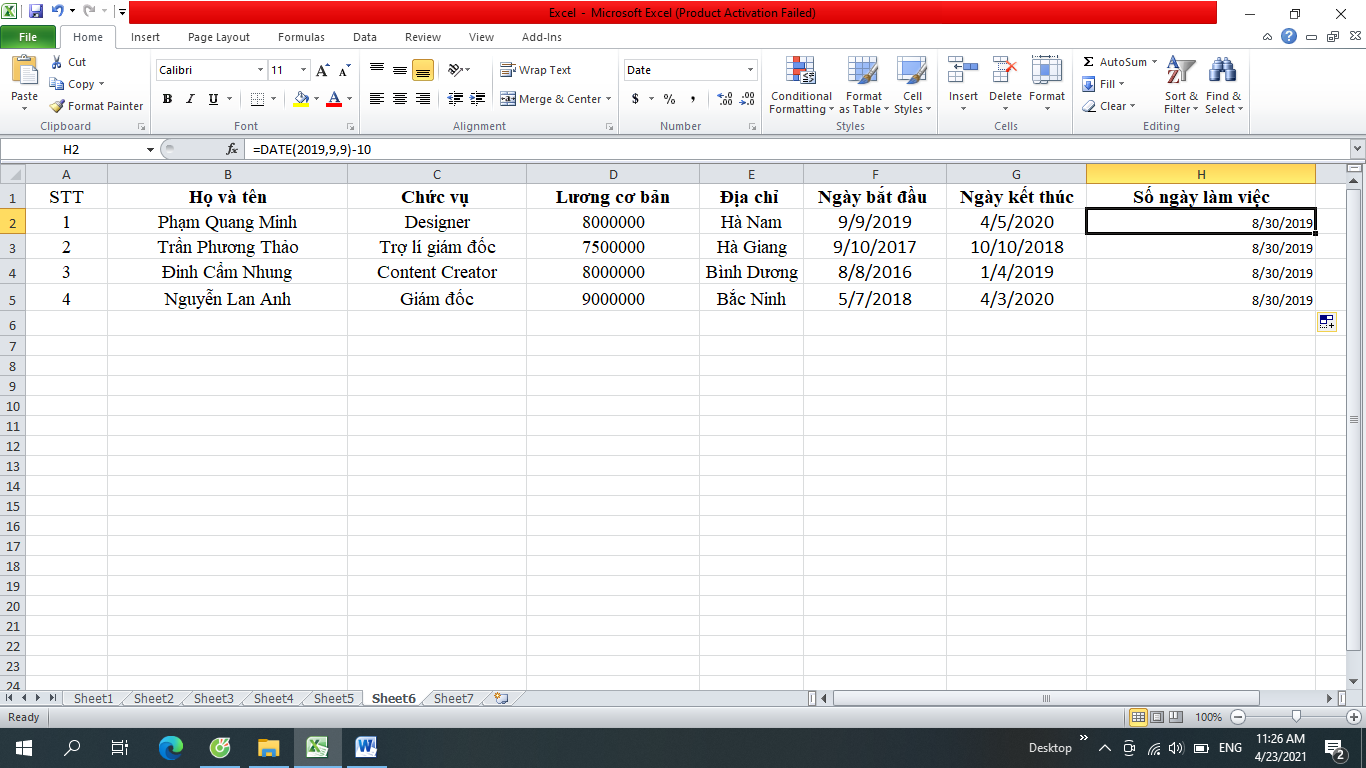Click the Cell Styles button
Image resolution: width=1366 pixels, height=768 pixels.
912,86
